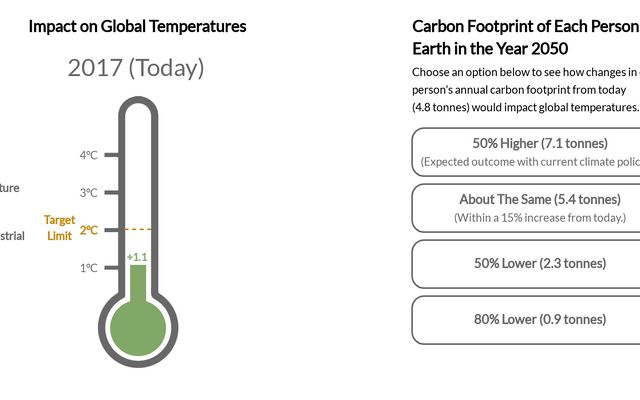Click the 3°C scale label

point(88,193)
